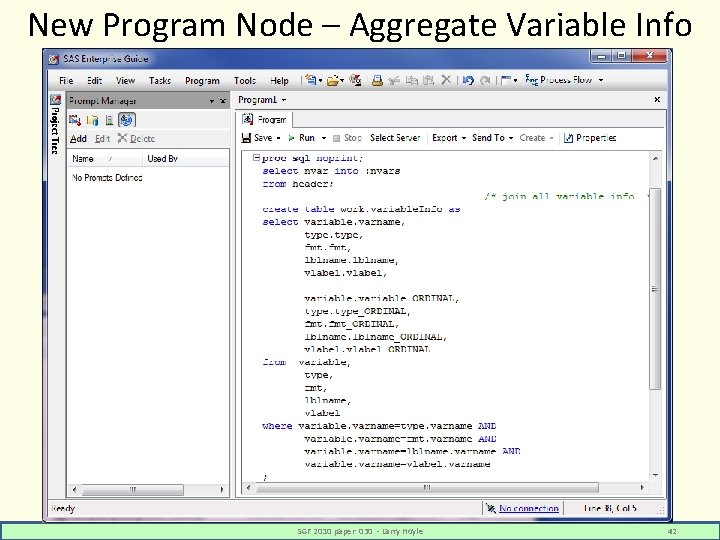Viewport: 720px width, 540px height.
Task: Click the Save project toolbar icon
Action: (x=355, y=80)
